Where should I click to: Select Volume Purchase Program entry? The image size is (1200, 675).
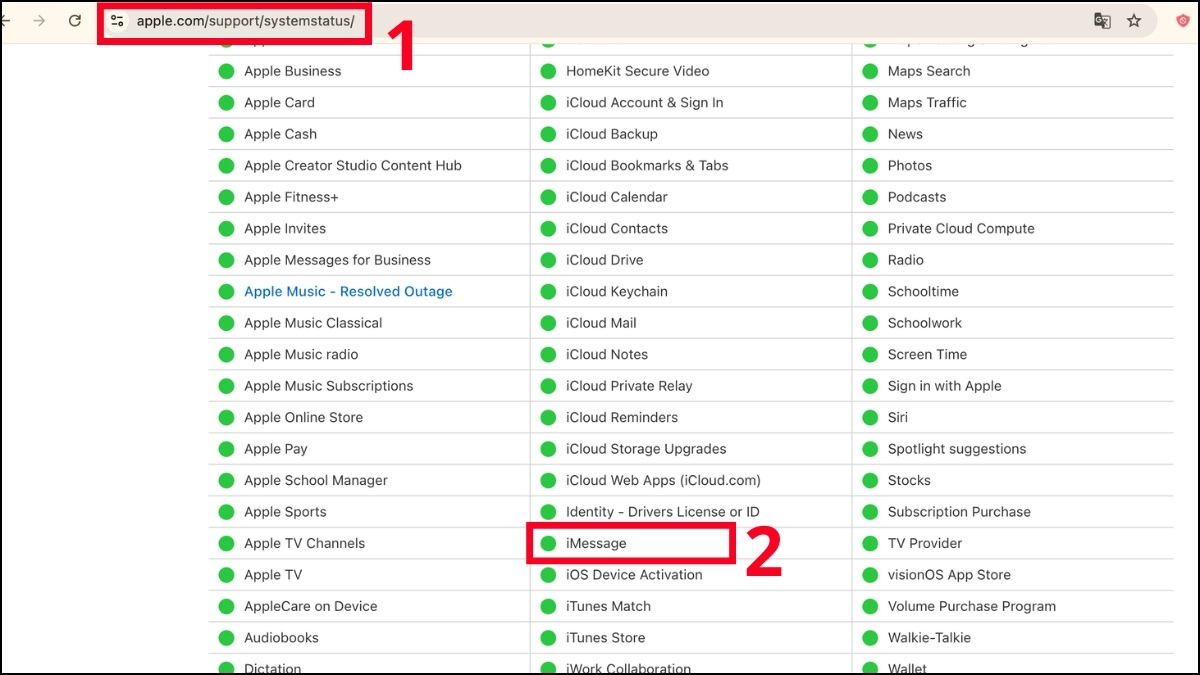972,607
